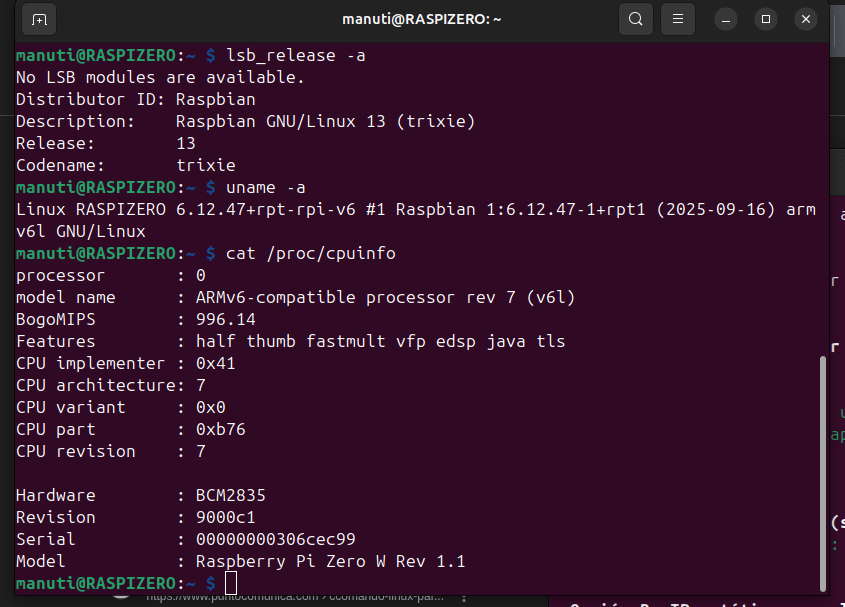Viewport: 845px width, 607px height.
Task: Click the Description Raspbian GNU/Linux 13 line
Action: click(325, 121)
